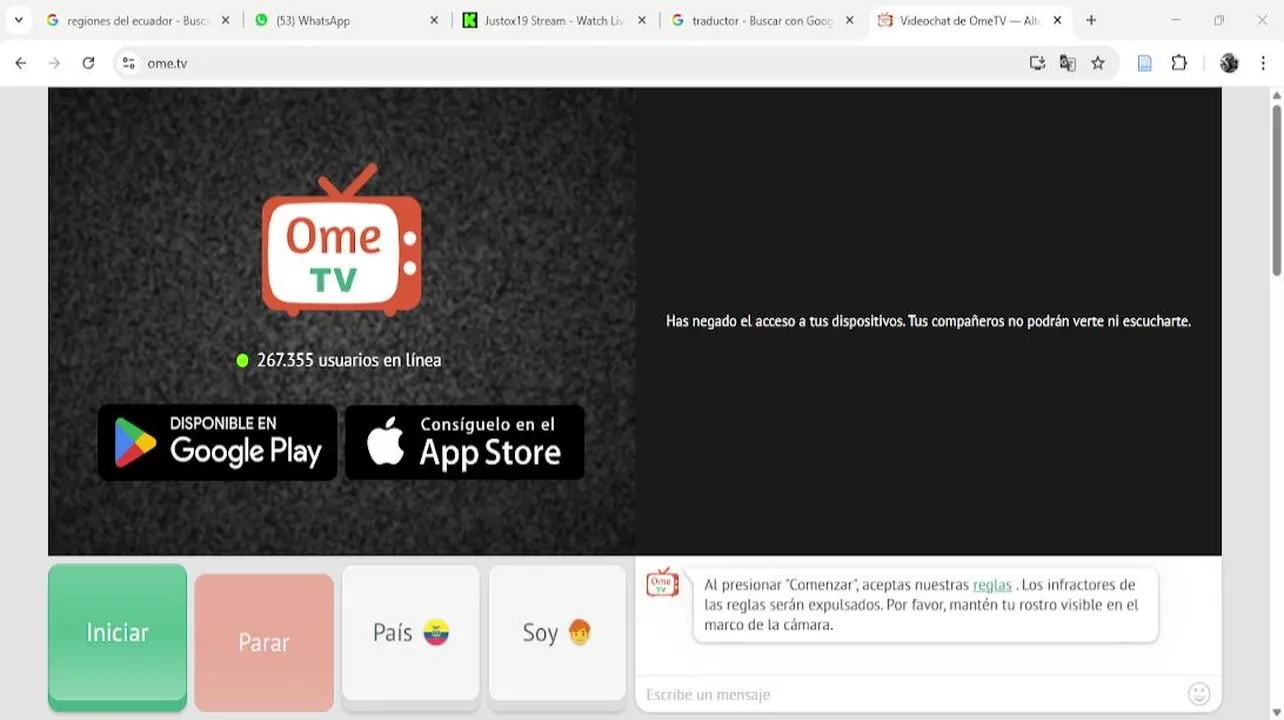
Task: Open a new browser tab
Action: coord(1091,20)
